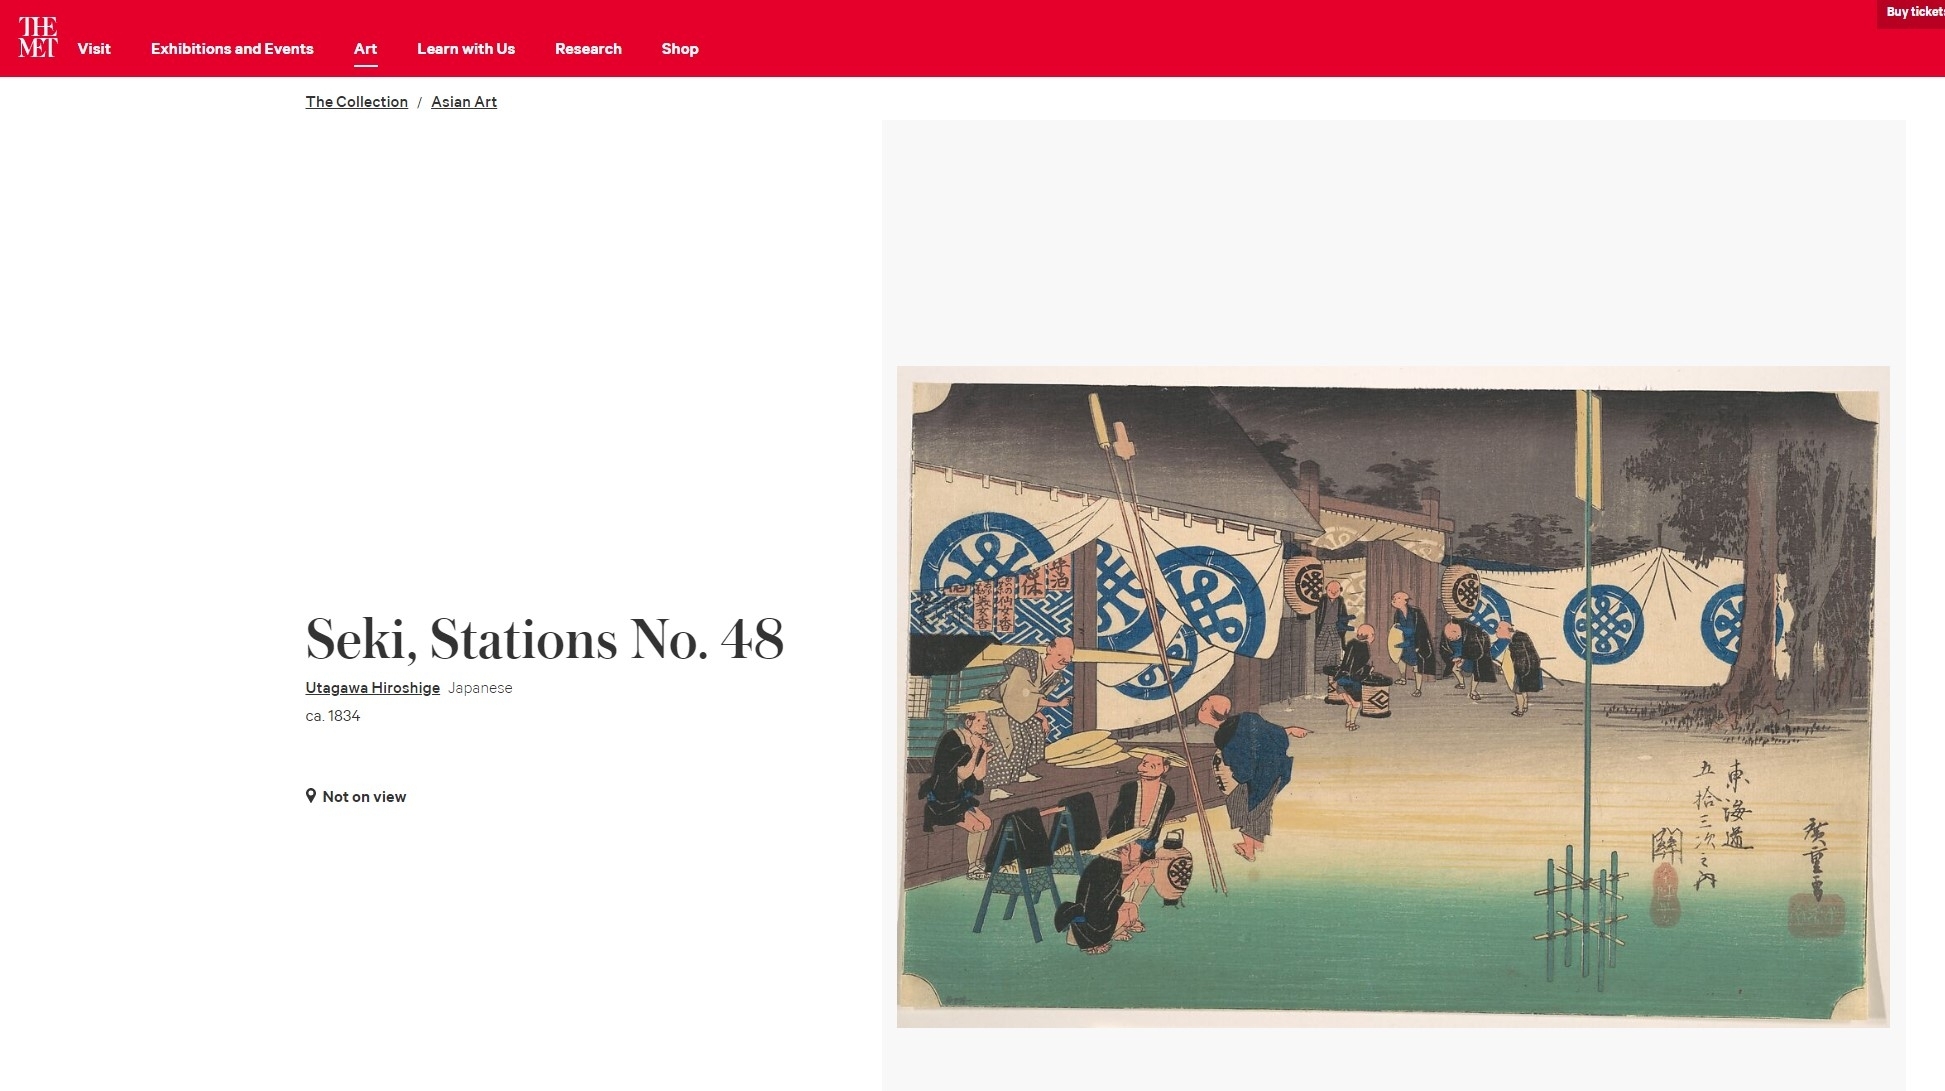1945x1091 pixels.
Task: Open the Visit menu
Action: click(94, 49)
